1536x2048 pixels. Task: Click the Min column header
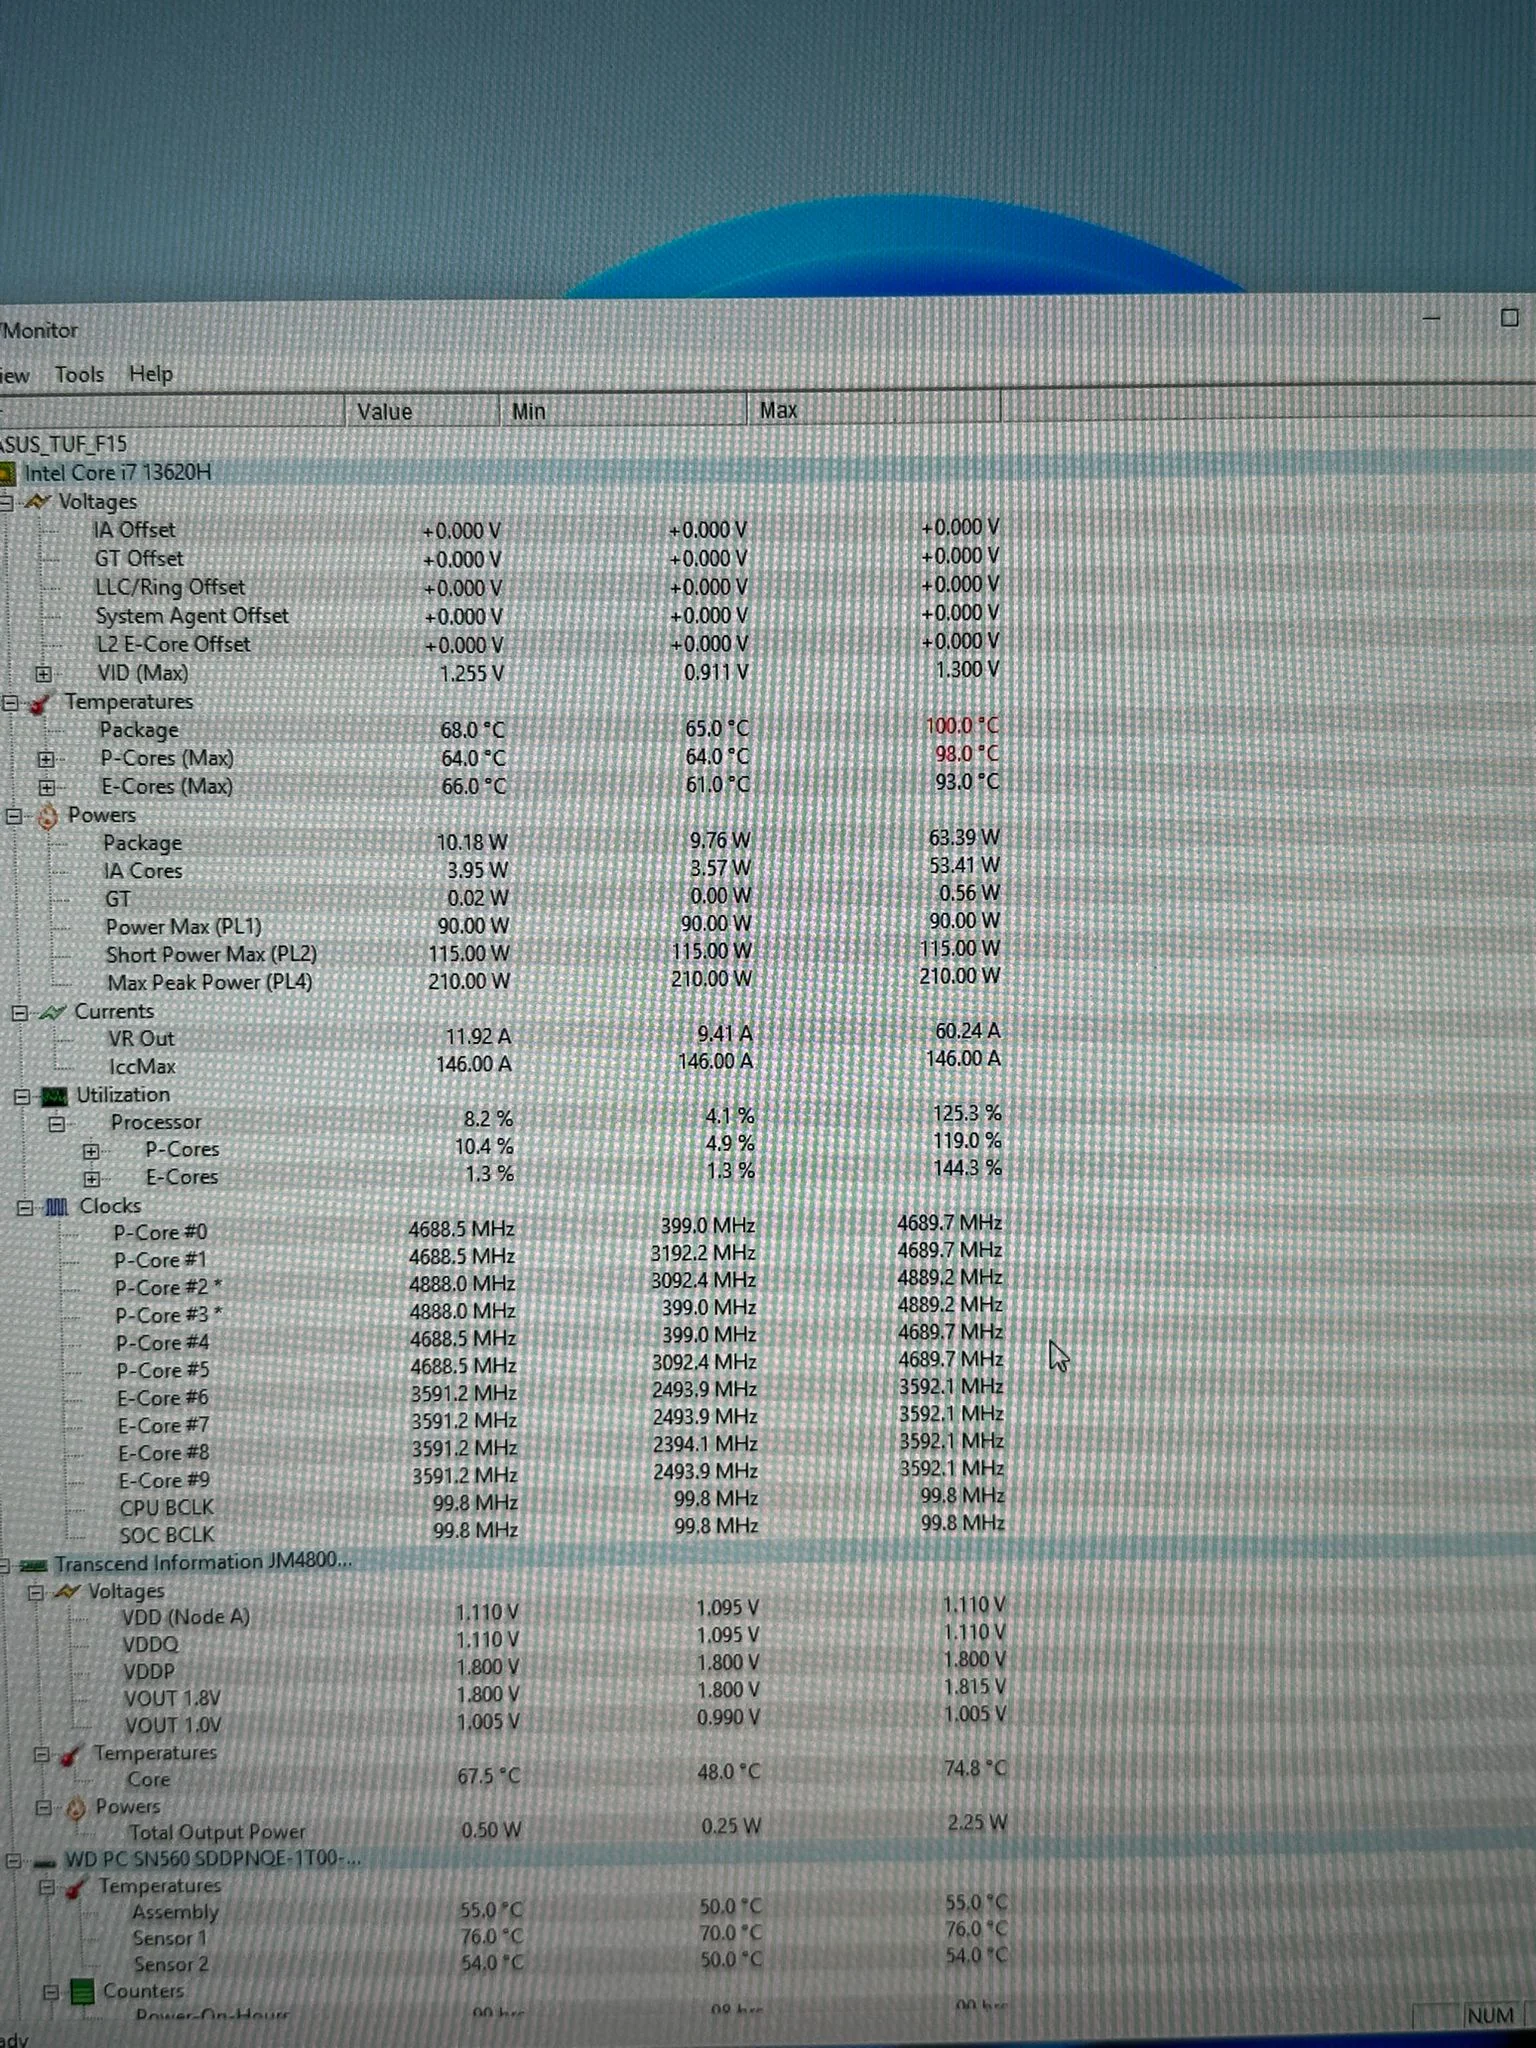[x=622, y=410]
